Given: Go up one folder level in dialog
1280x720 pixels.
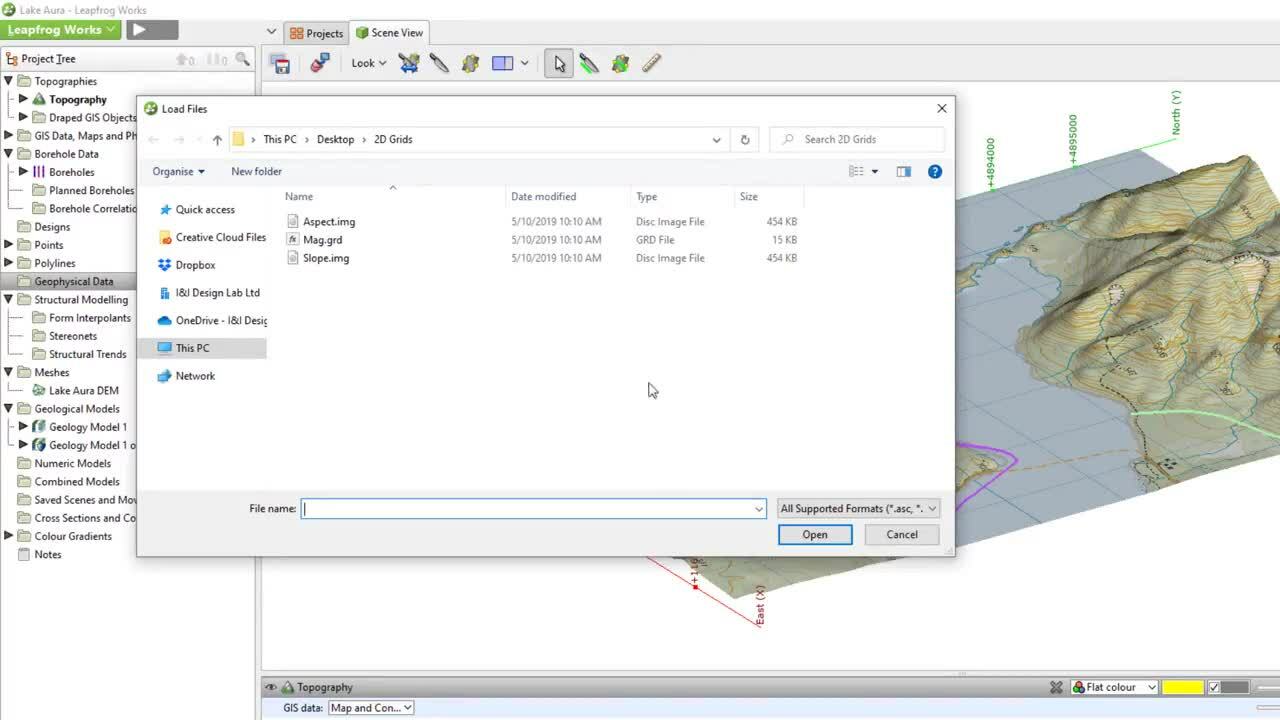Looking at the screenshot, I should click(217, 140).
